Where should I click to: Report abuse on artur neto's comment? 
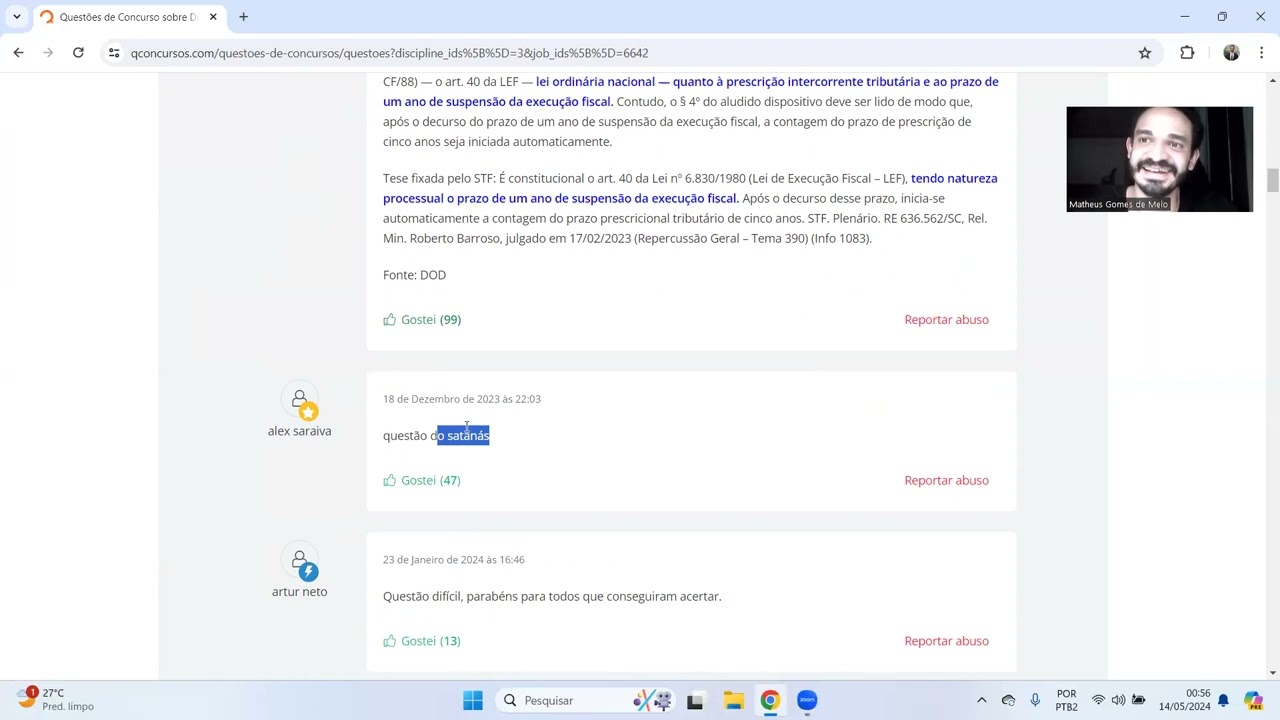click(x=946, y=641)
